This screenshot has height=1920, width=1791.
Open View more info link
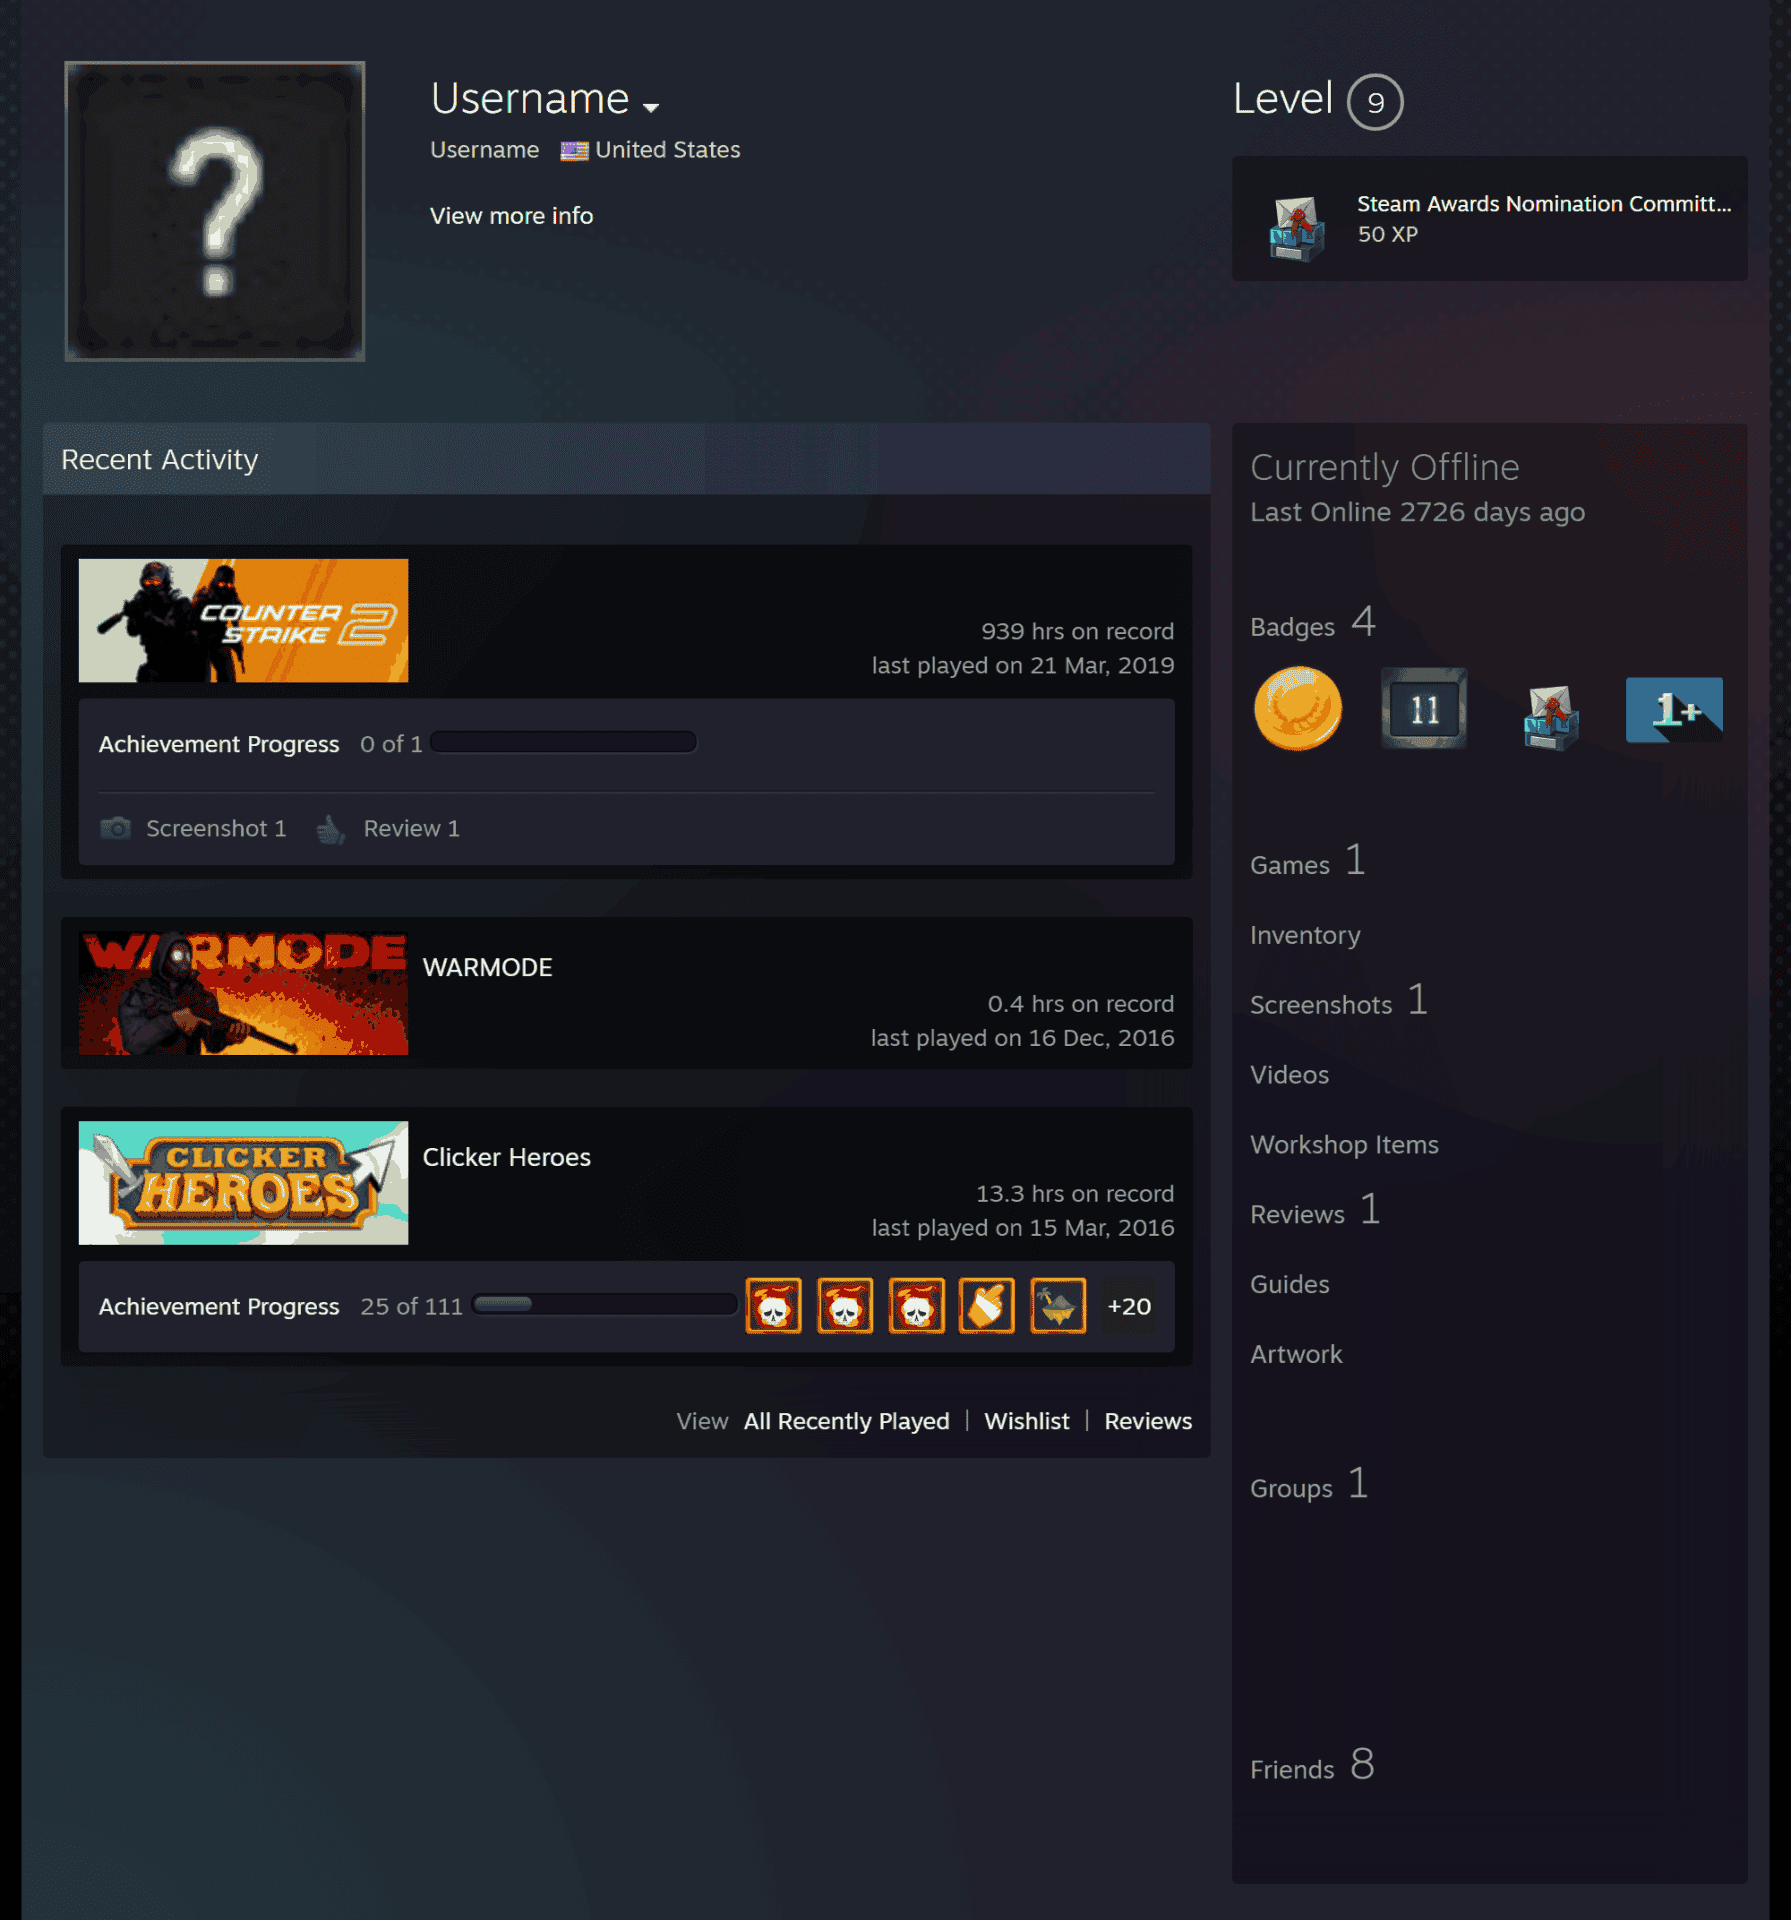click(x=511, y=216)
